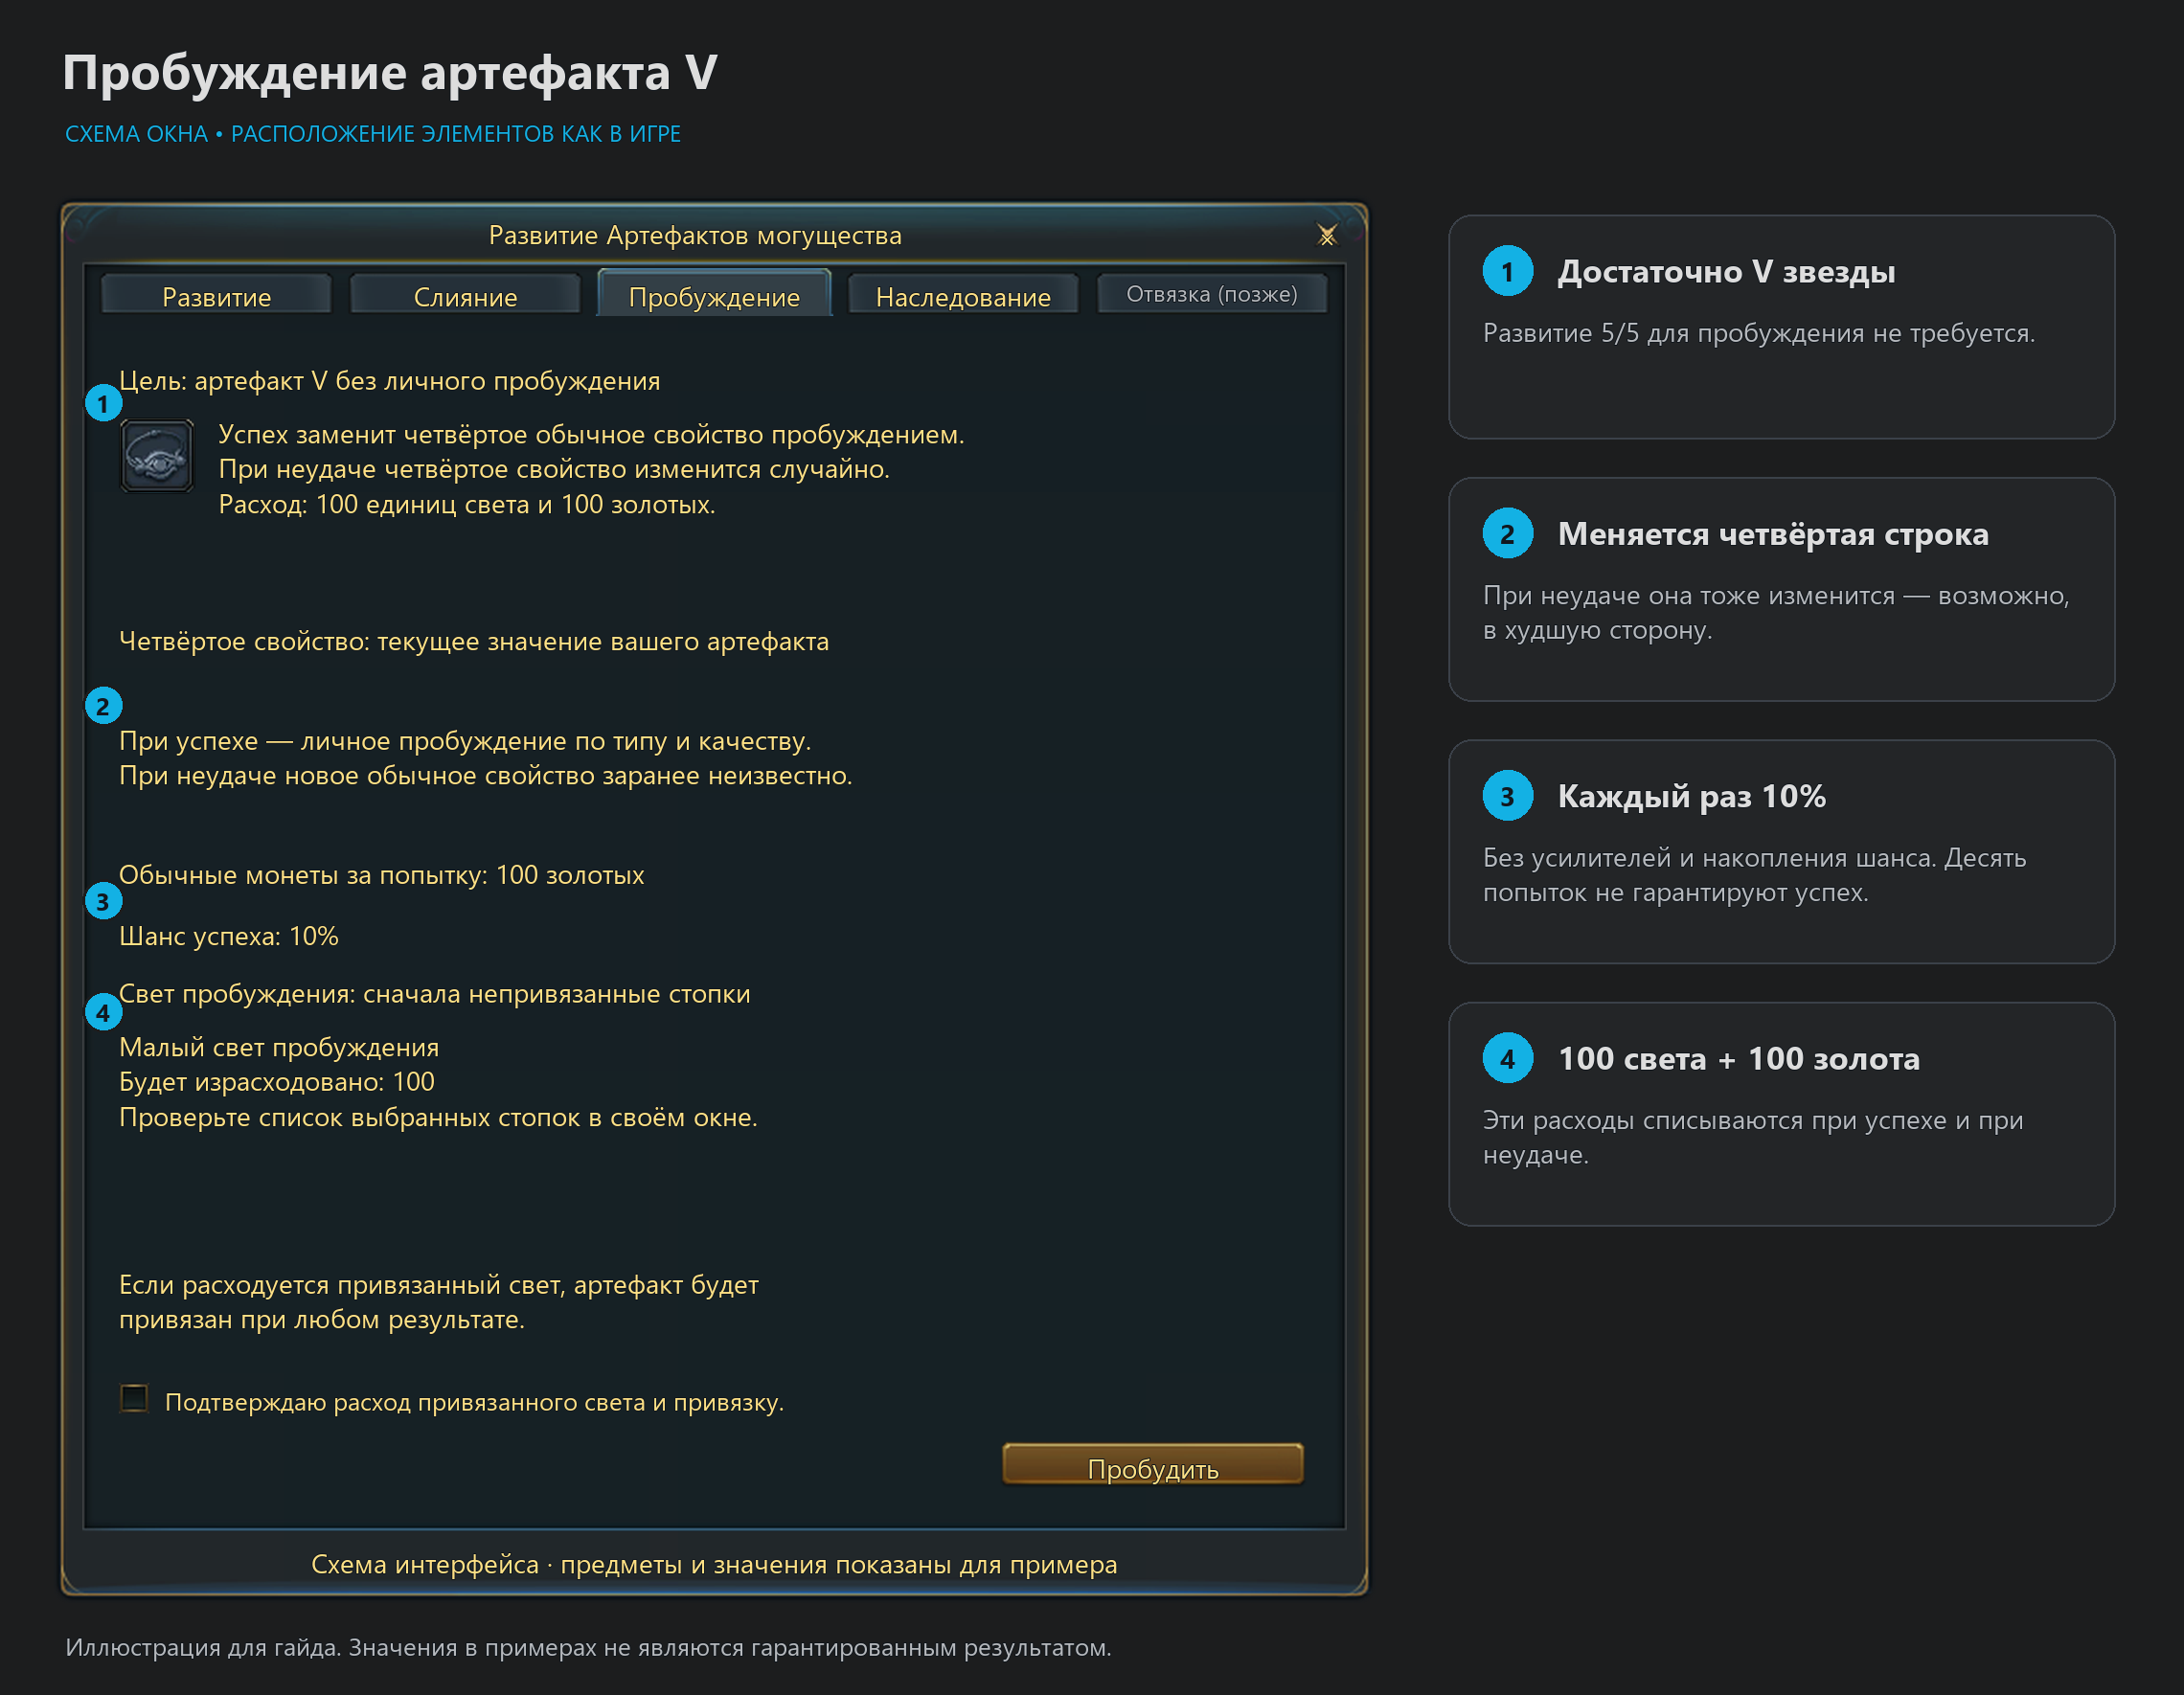Click the heading Меняется четвёртая строка

coord(1773,534)
